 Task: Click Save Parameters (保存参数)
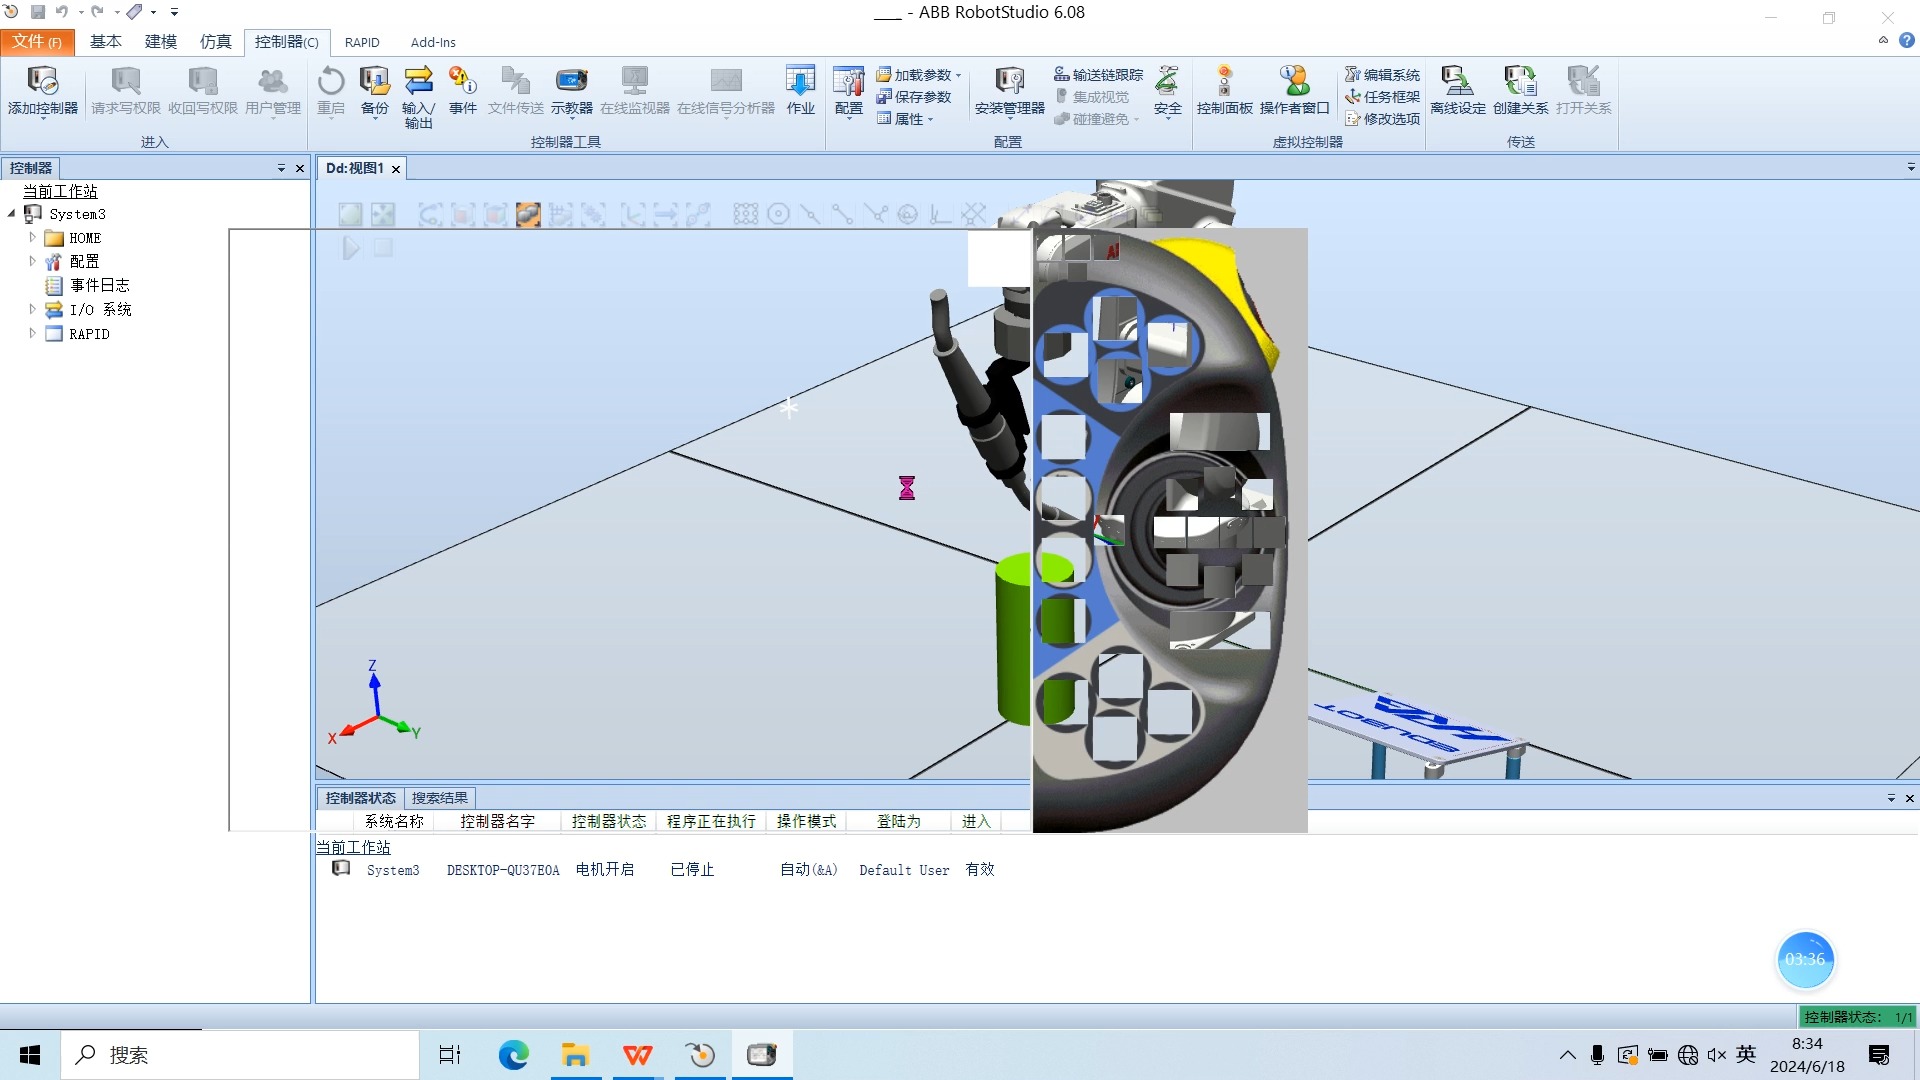tap(914, 97)
